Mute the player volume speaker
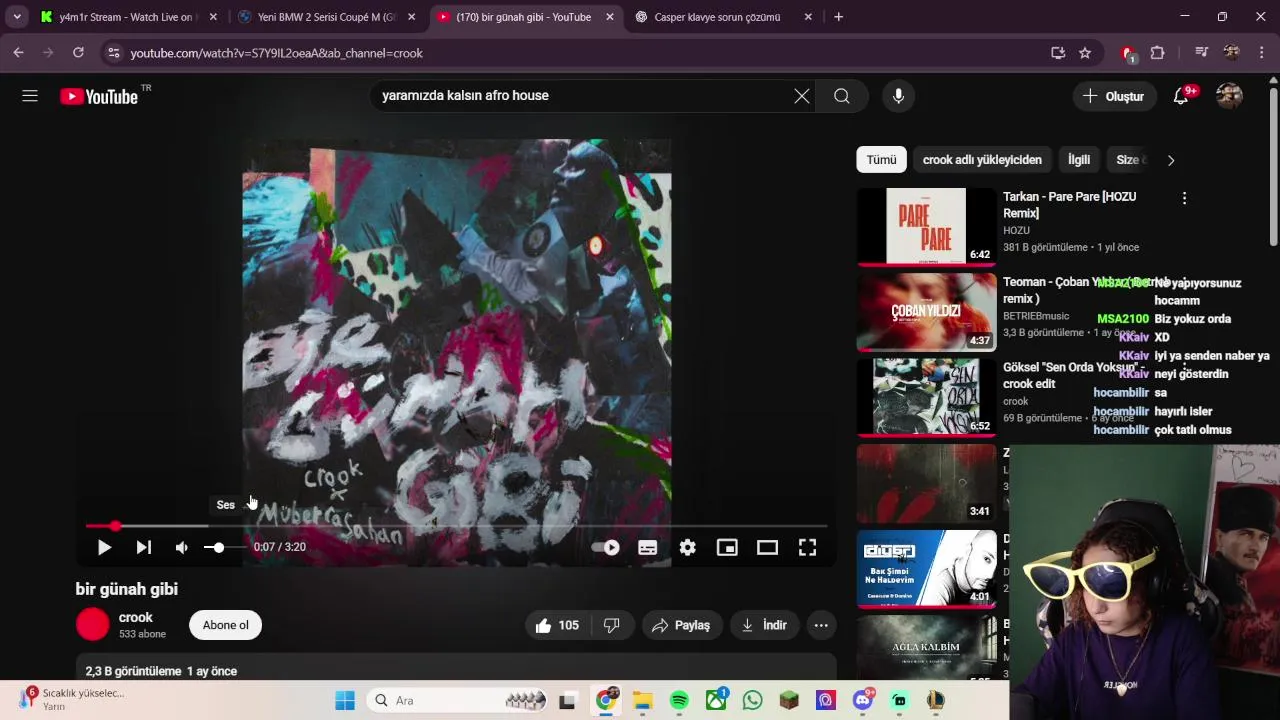1280x720 pixels. click(x=181, y=547)
